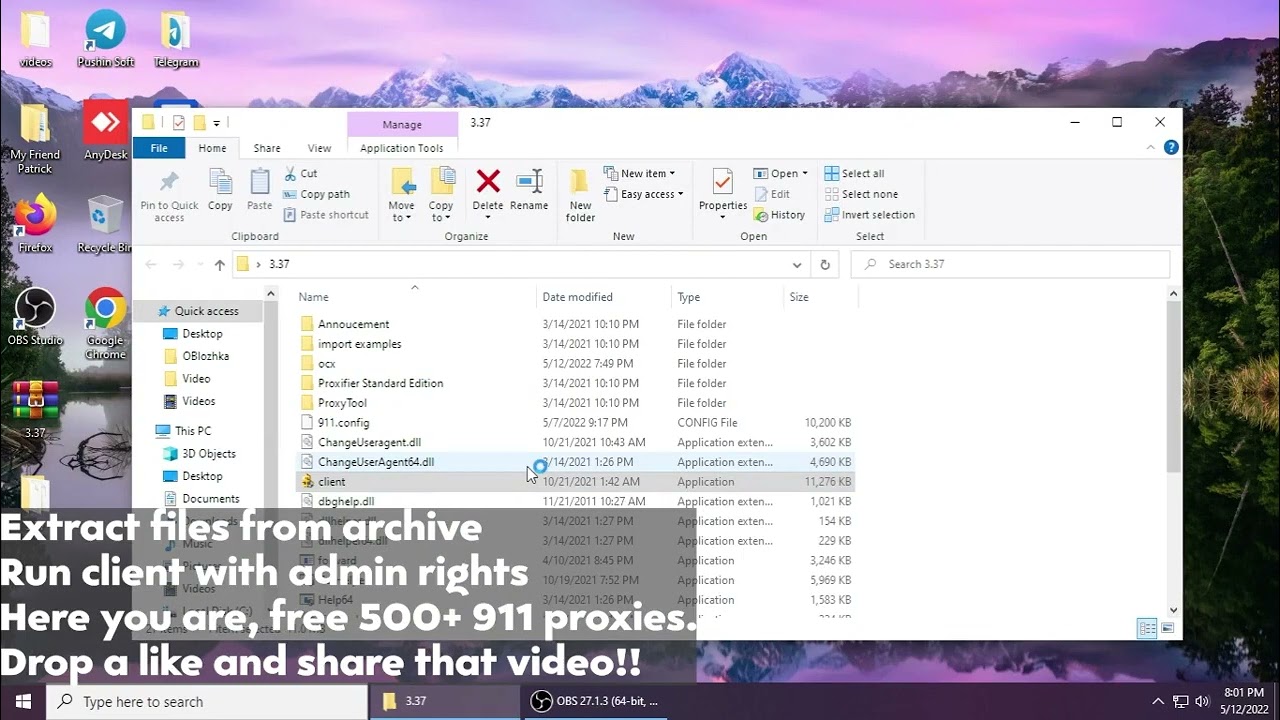Switch to the Share ribbon tab
Viewport: 1280px width, 720px height.
click(267, 148)
